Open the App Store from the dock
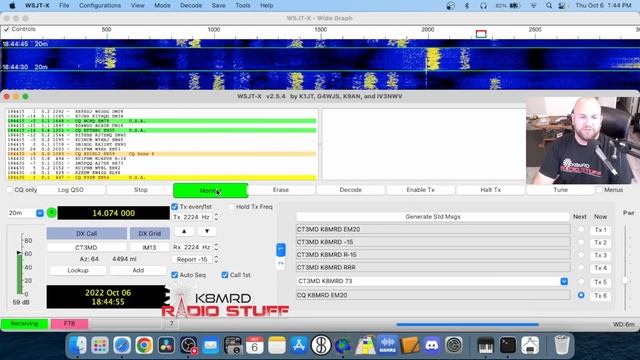640x360 pixels. pos(299,345)
